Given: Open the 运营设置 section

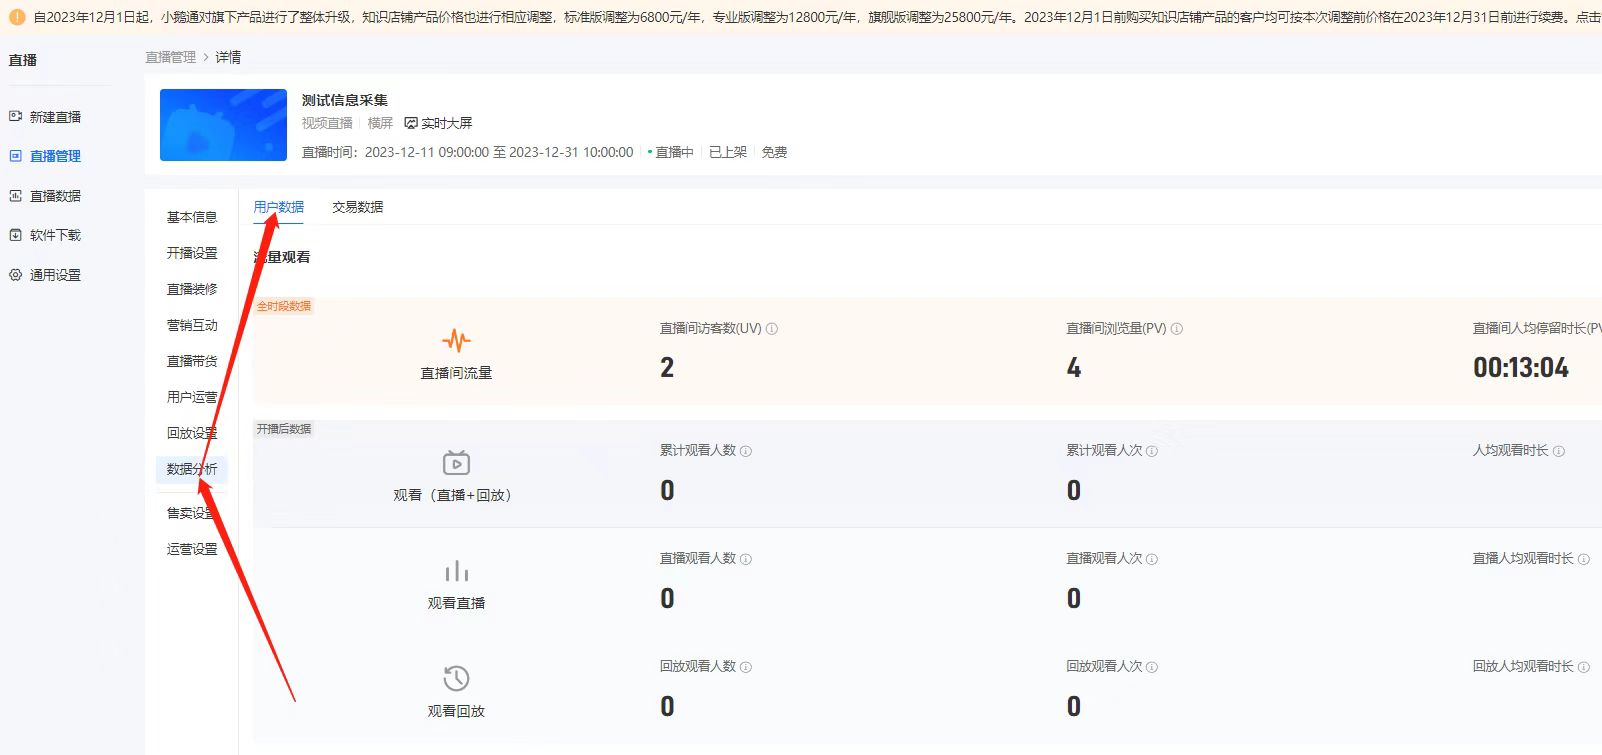Looking at the screenshot, I should [192, 549].
